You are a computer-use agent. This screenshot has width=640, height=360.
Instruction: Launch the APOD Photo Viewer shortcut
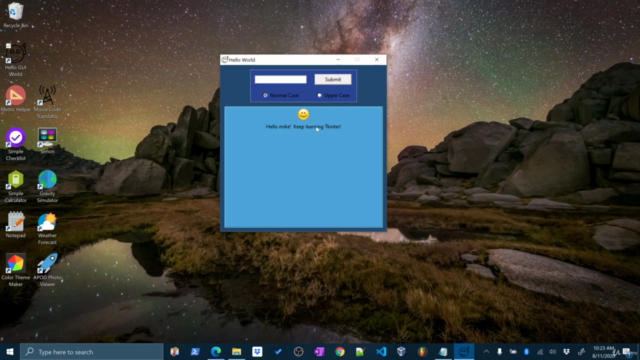47,270
